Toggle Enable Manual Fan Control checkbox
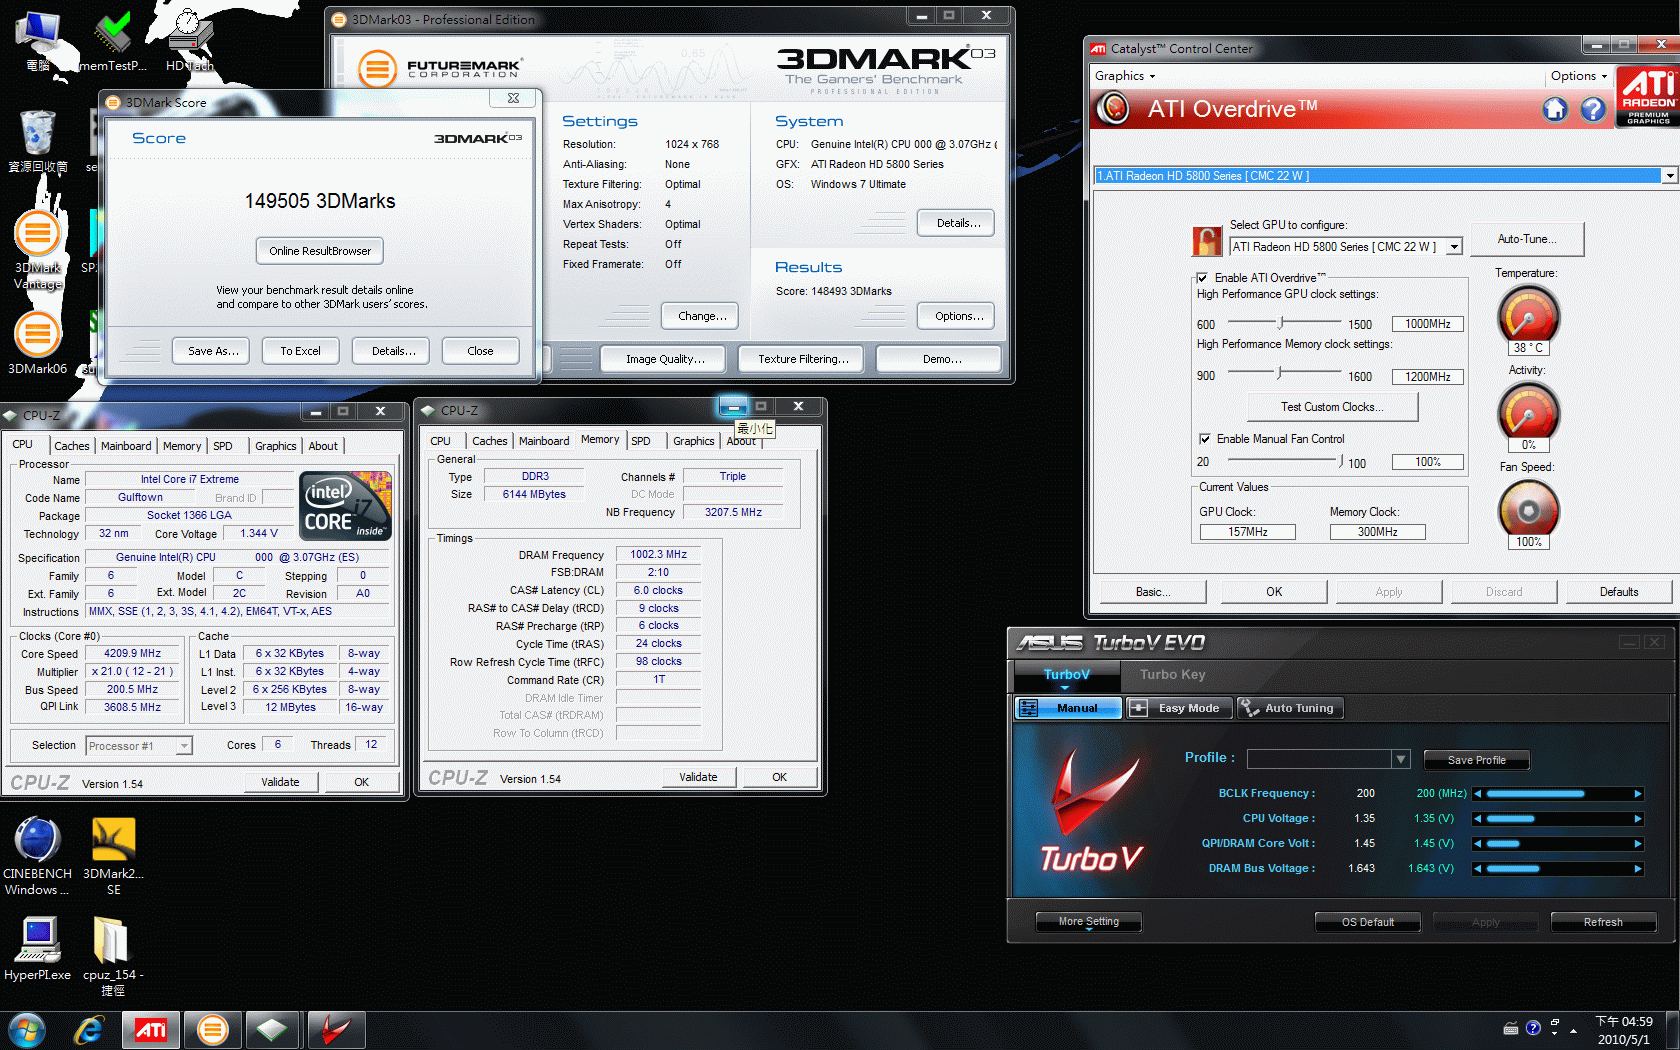1680x1050 pixels. pos(1204,439)
